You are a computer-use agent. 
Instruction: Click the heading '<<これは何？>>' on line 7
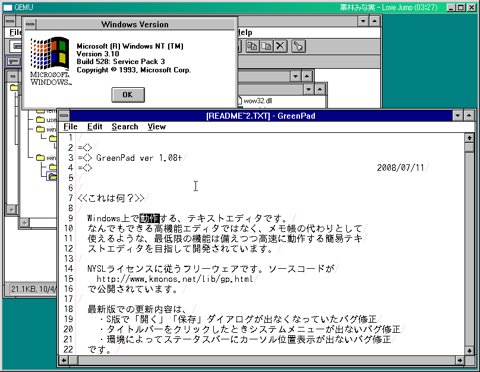click(x=111, y=198)
